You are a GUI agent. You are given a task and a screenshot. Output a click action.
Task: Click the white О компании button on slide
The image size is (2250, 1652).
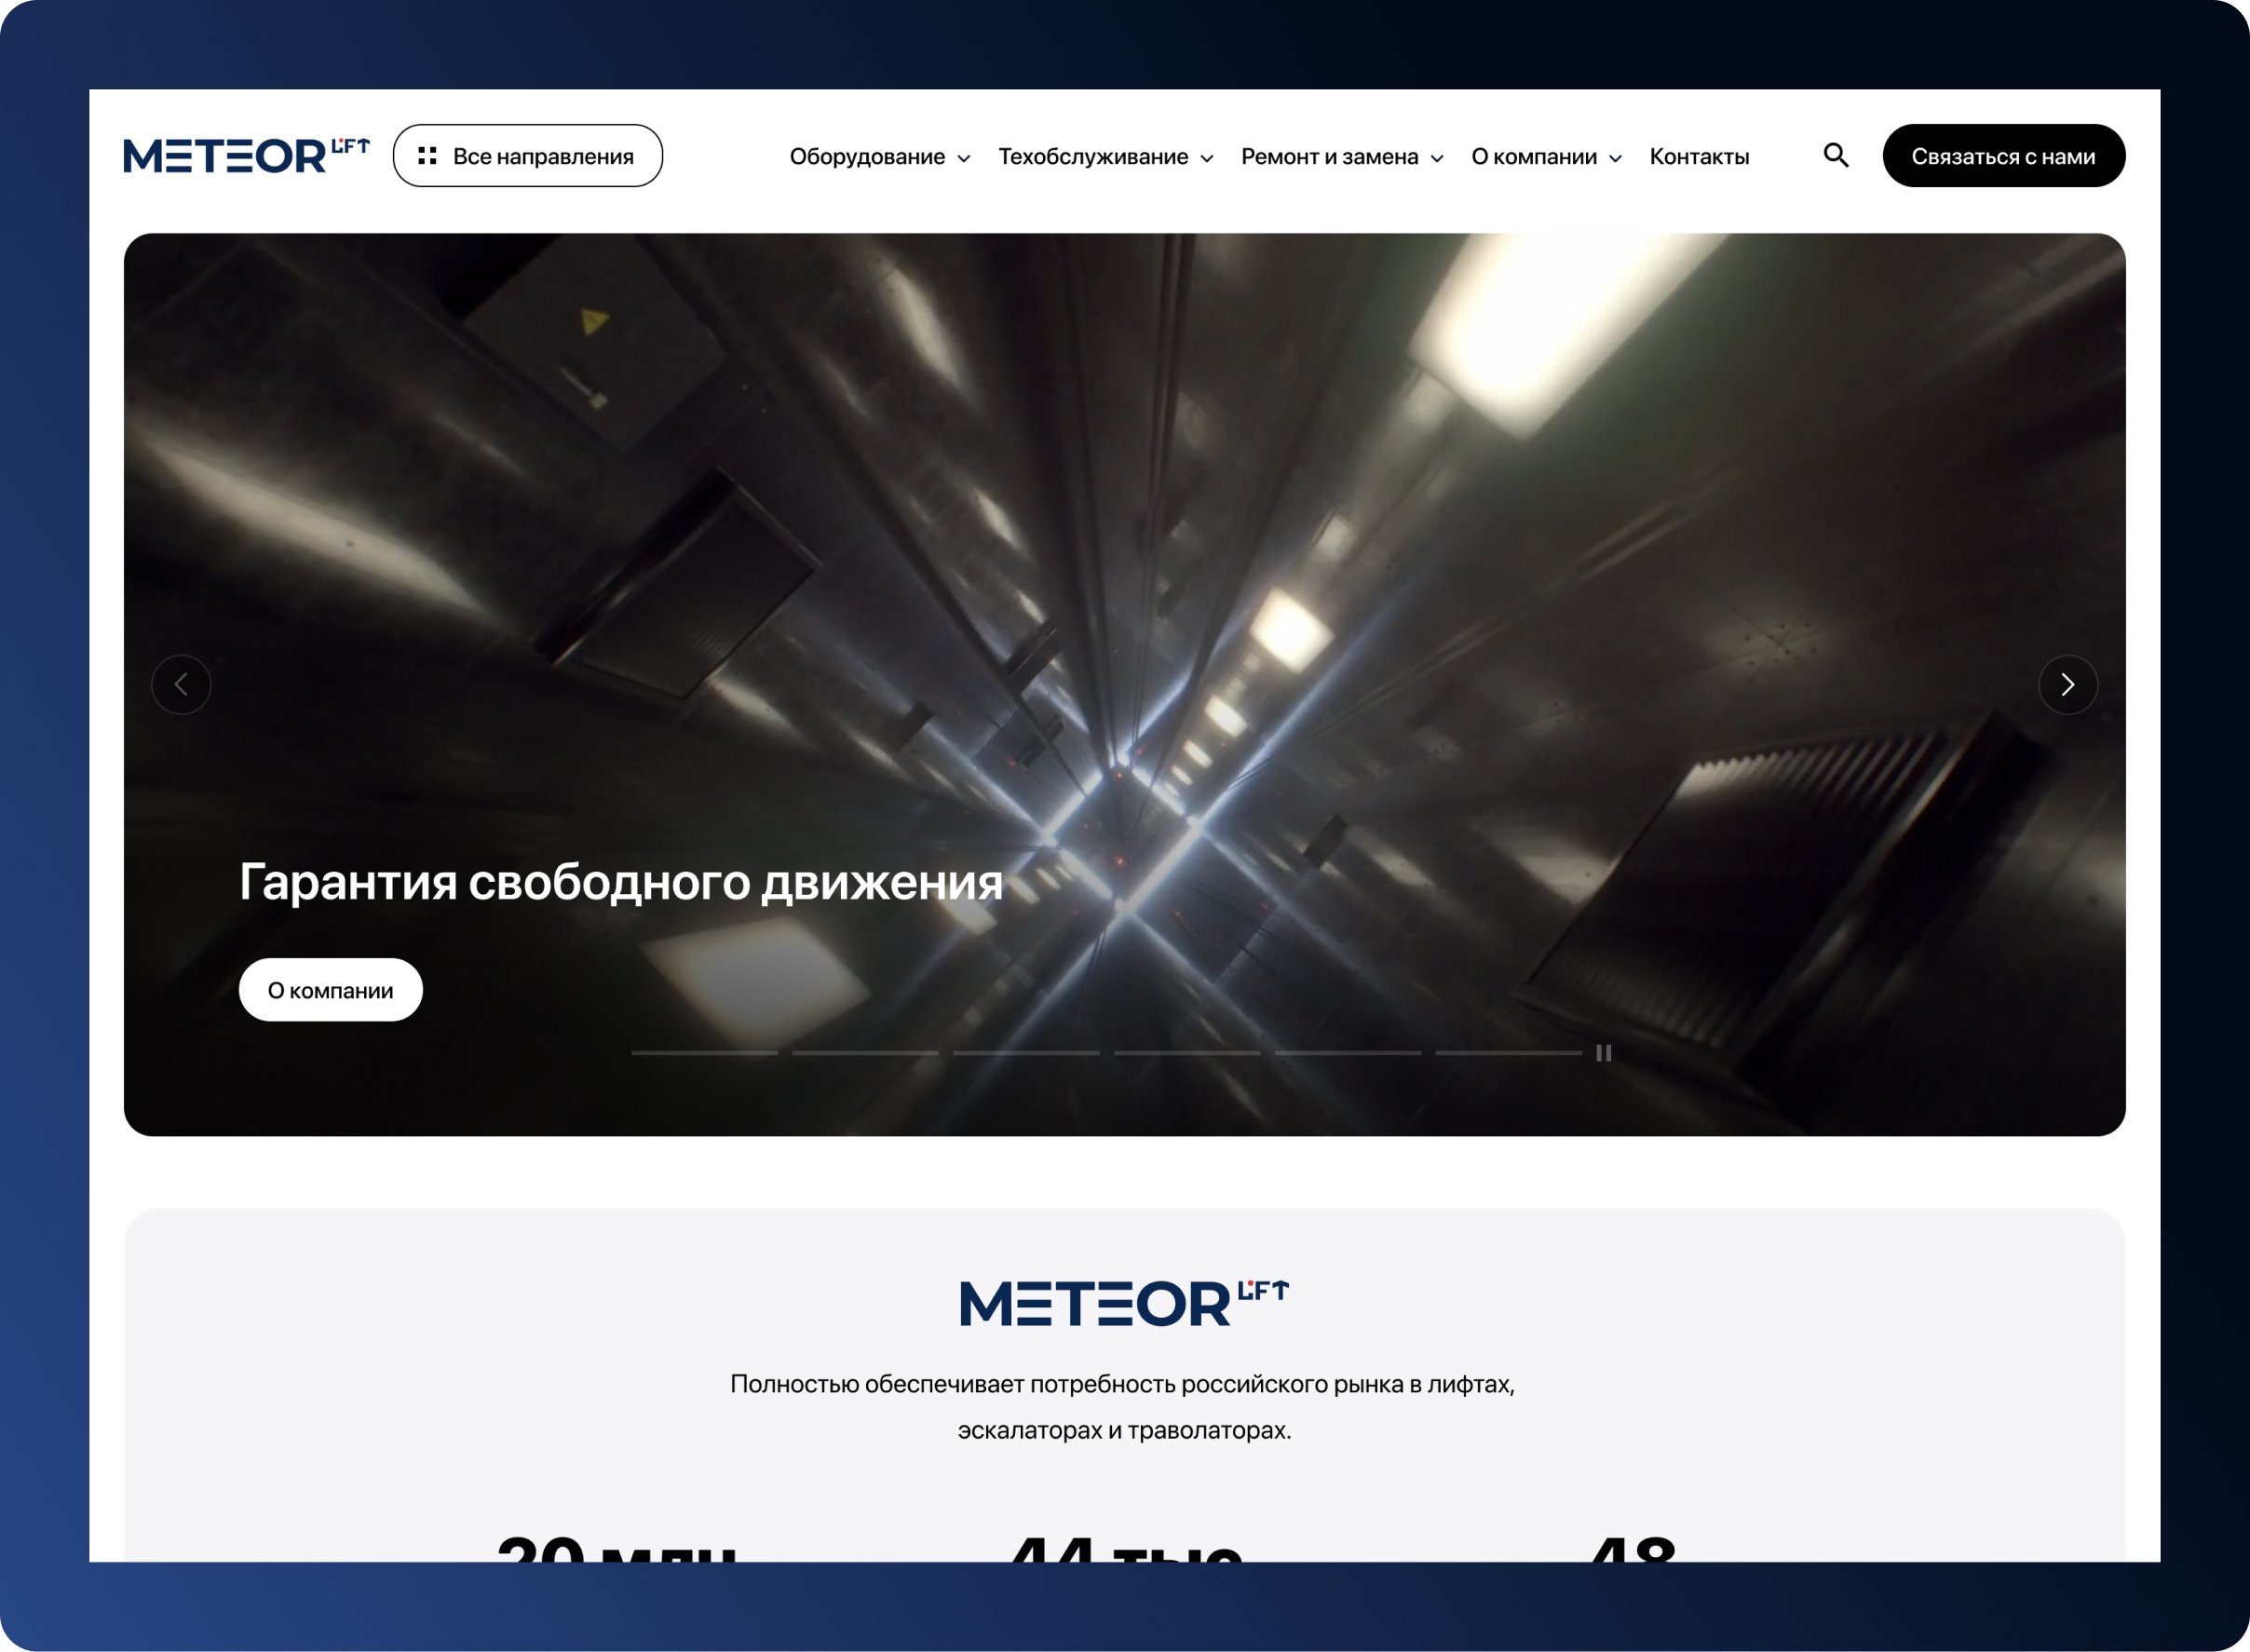pyautogui.click(x=330, y=990)
